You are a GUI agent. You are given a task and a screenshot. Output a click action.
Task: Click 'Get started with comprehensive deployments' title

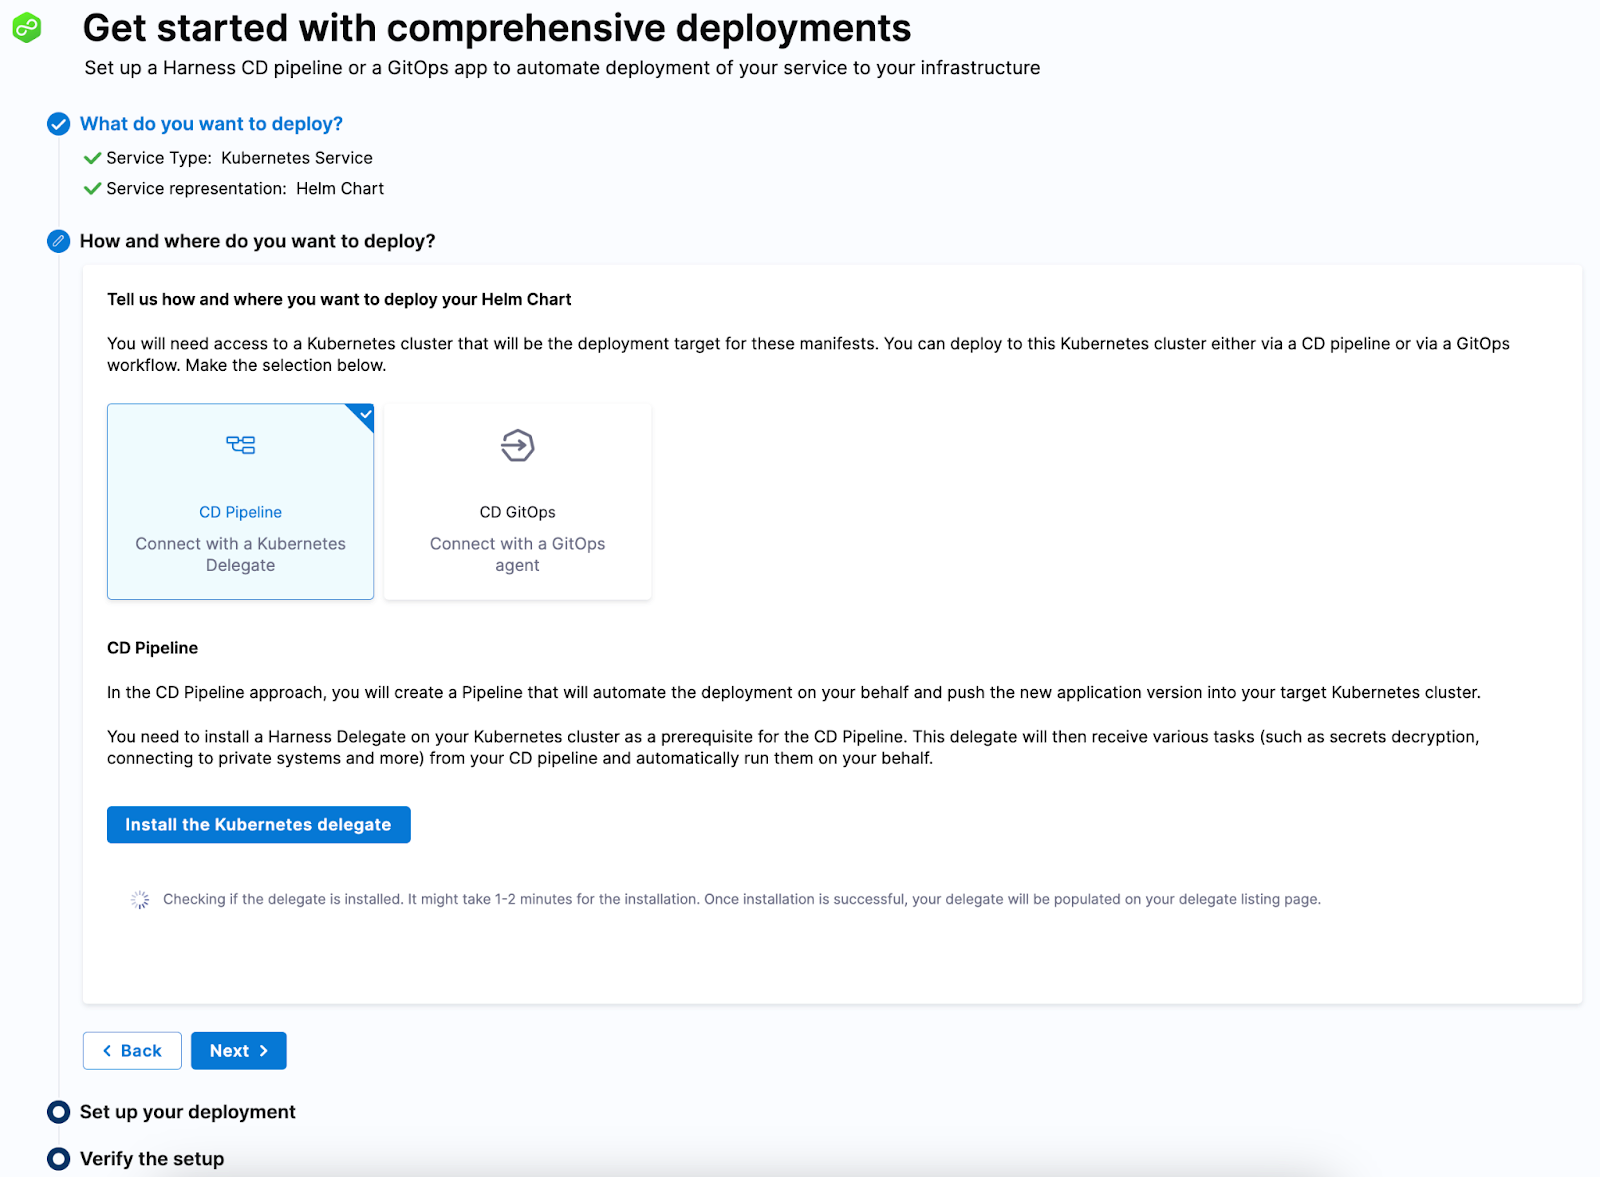point(497,29)
